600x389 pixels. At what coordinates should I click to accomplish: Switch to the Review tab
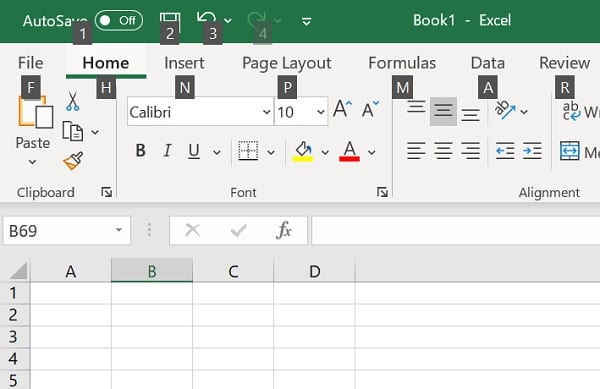tap(564, 63)
